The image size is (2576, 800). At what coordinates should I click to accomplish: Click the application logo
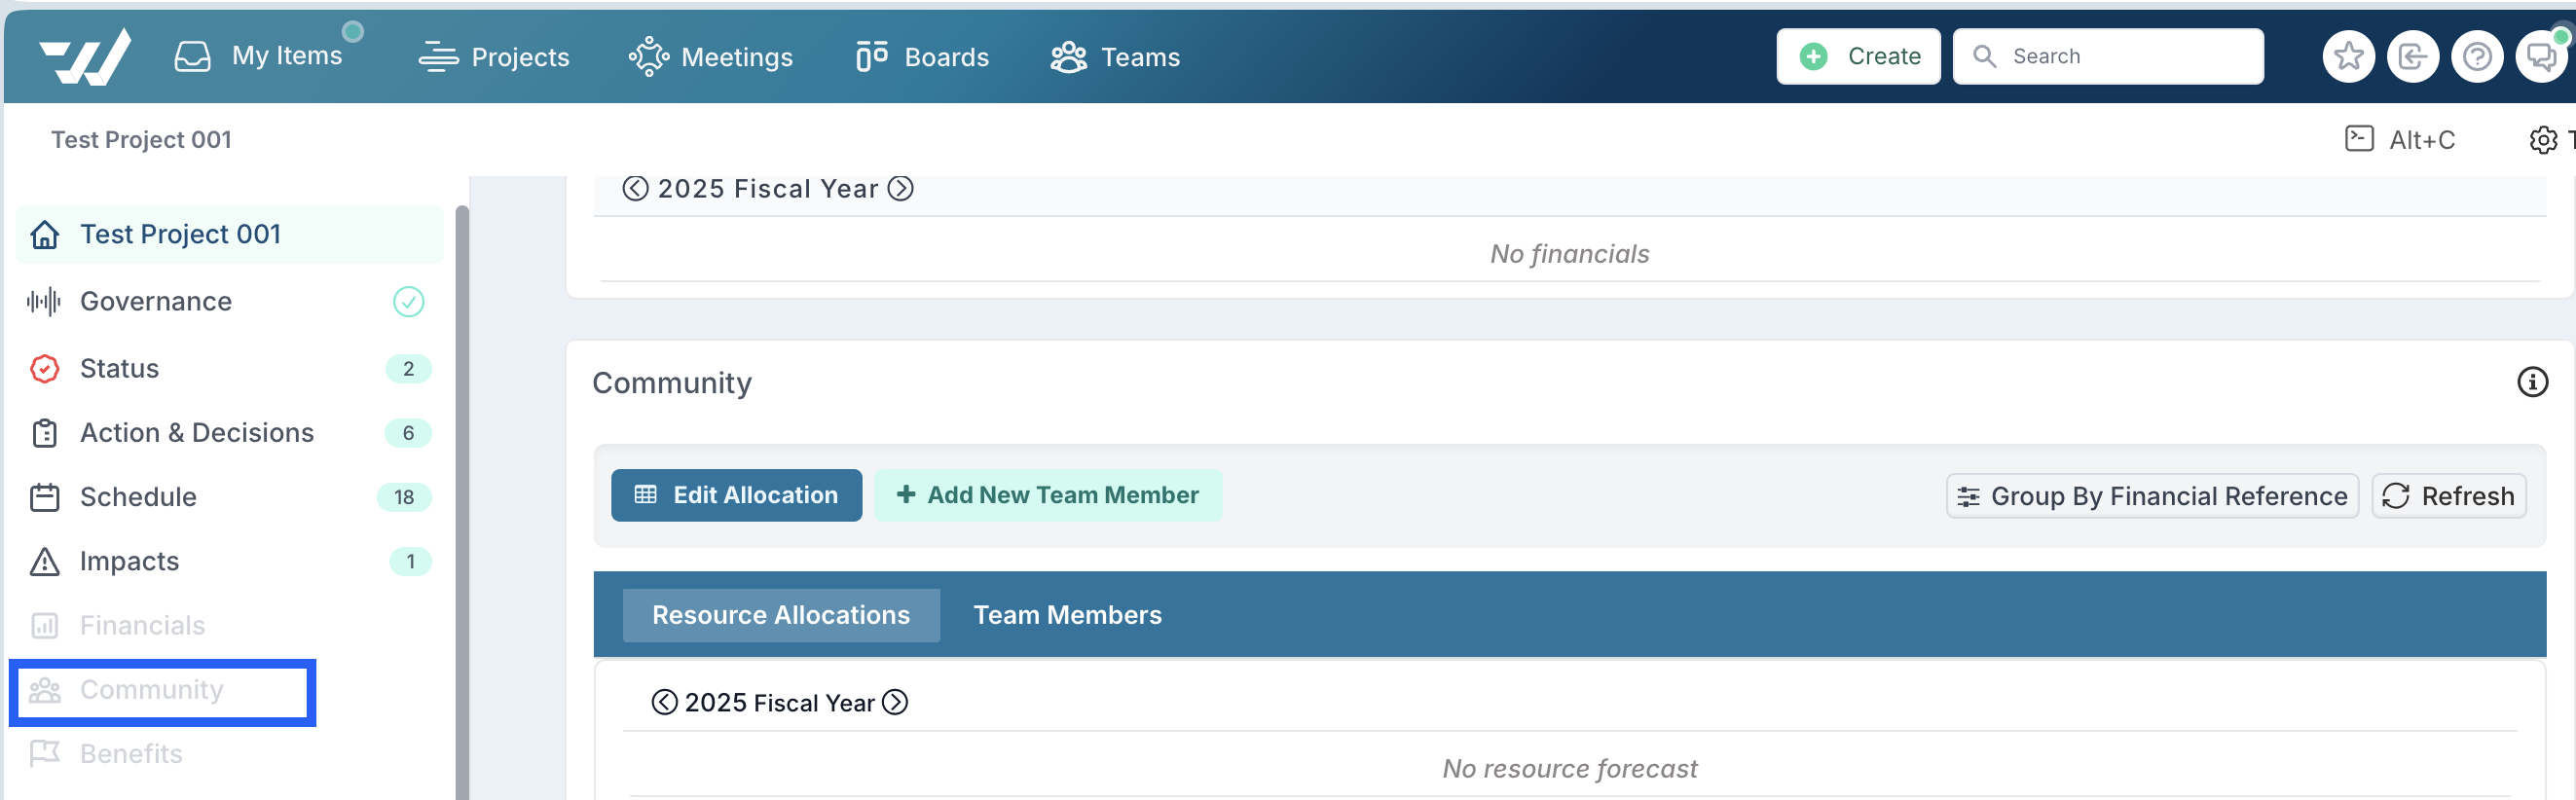pyautogui.click(x=85, y=56)
